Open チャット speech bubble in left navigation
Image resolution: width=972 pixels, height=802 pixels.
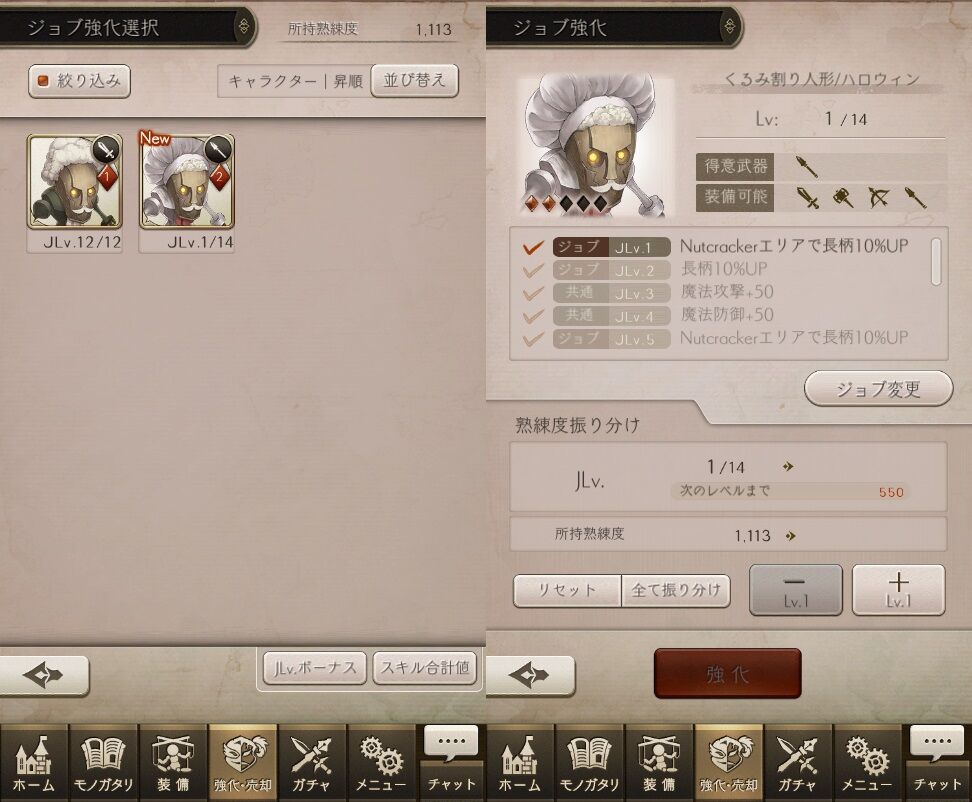(451, 762)
